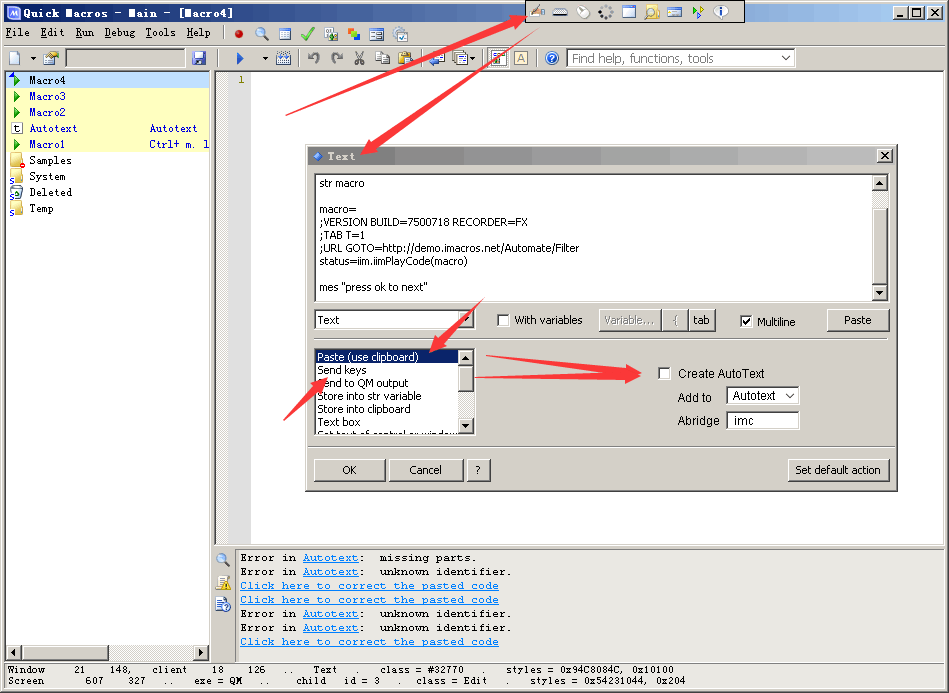Viewport: 949px width, 693px height.
Task: Click the blue Run macro arrow
Action: 240,59
